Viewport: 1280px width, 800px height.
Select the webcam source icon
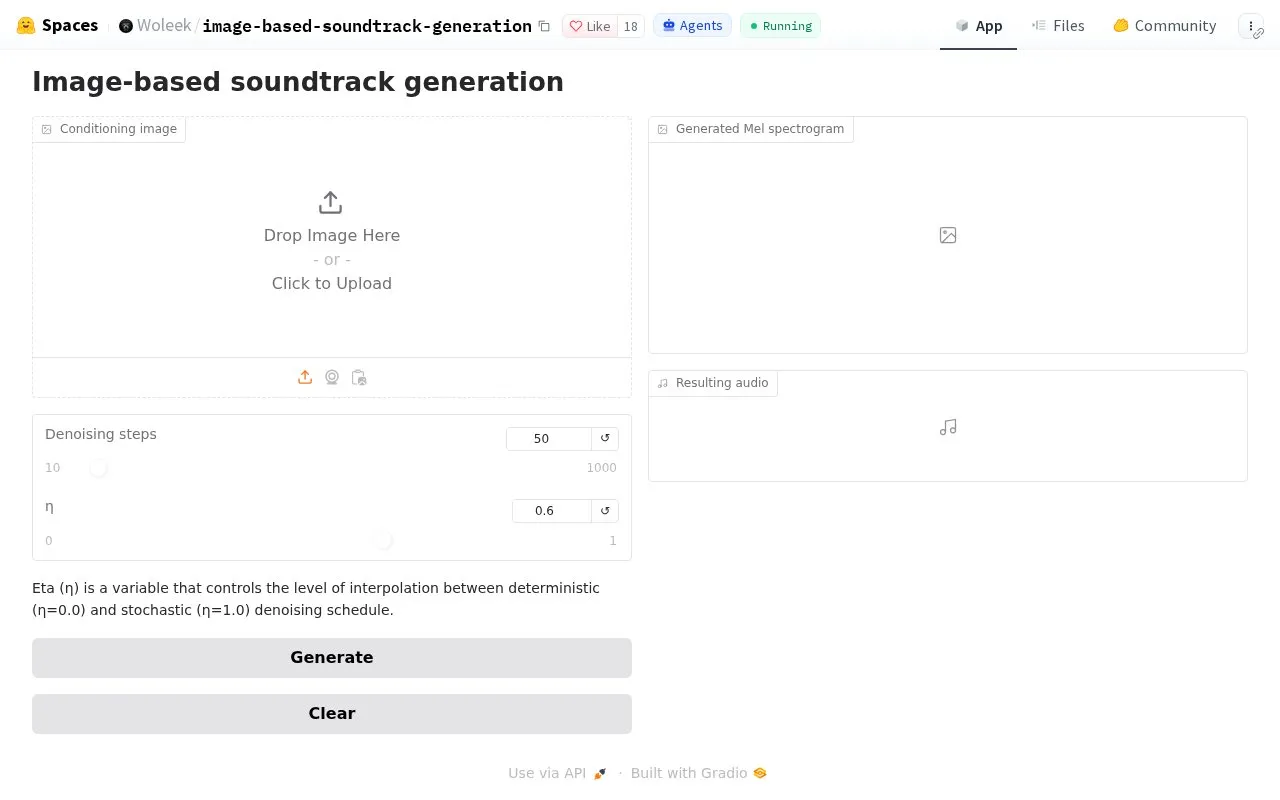pyautogui.click(x=332, y=377)
